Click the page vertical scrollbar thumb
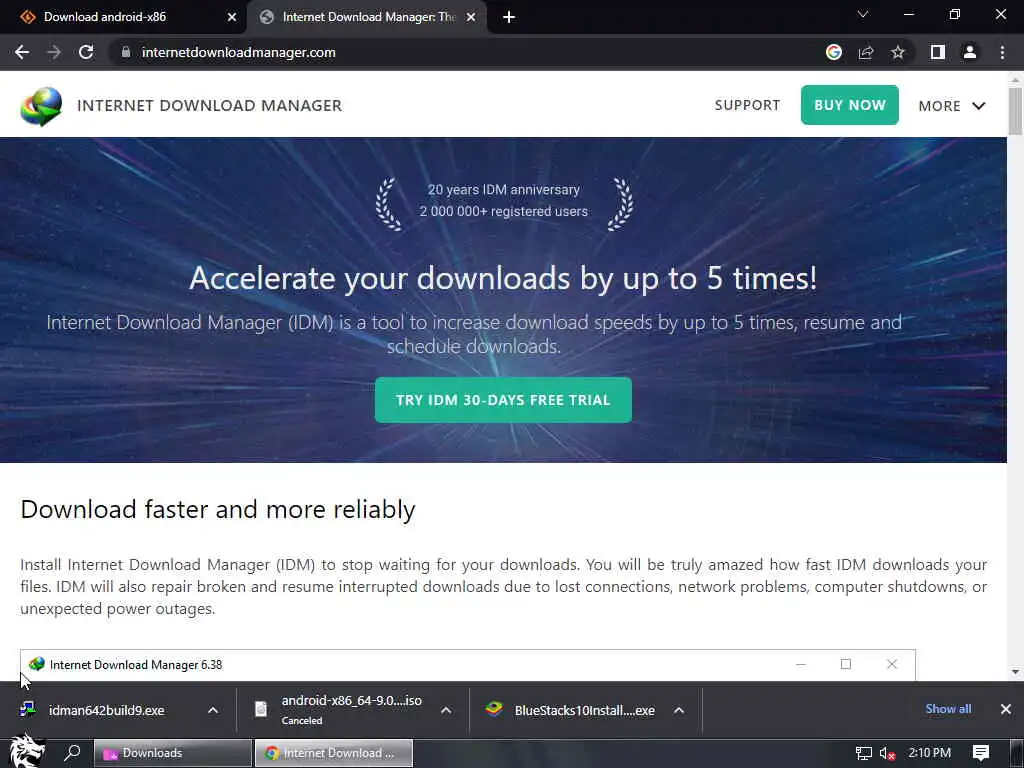1024x768 pixels. [x=1015, y=111]
